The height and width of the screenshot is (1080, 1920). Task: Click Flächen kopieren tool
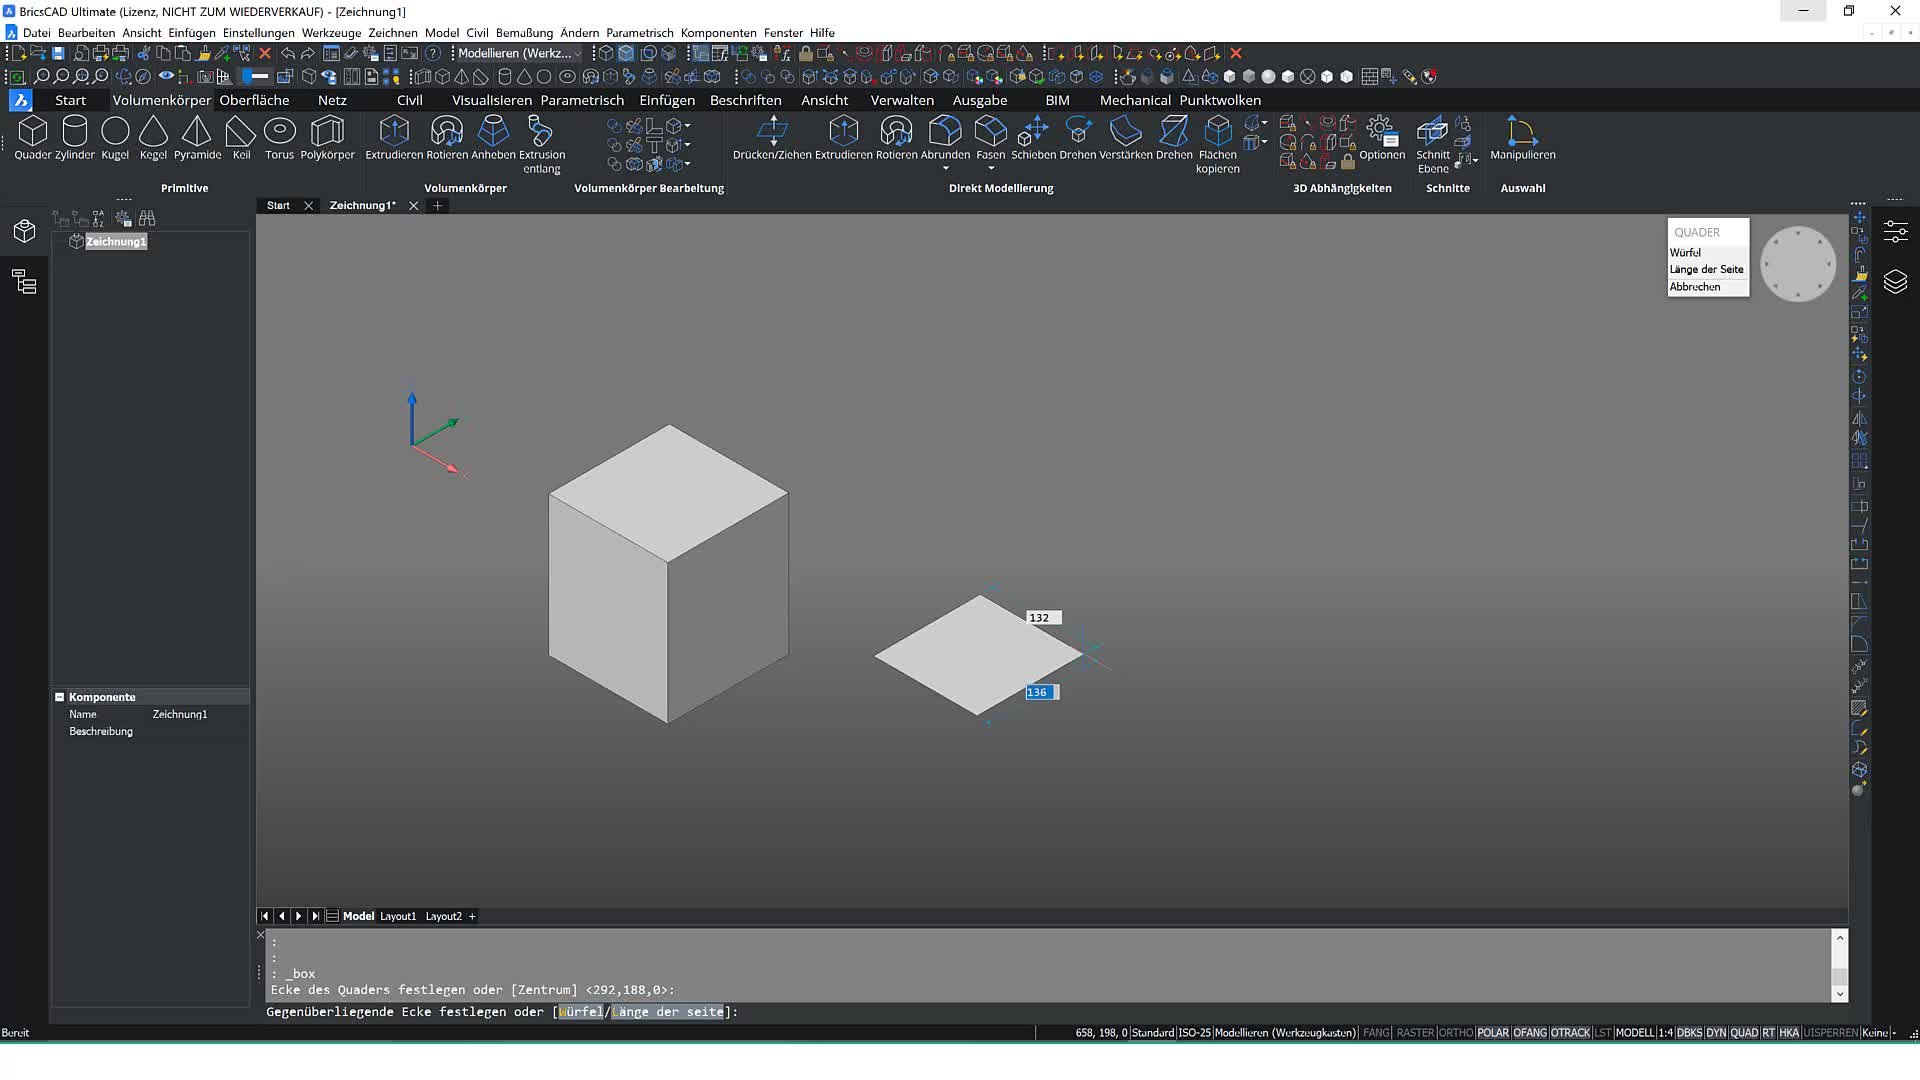point(1217,145)
